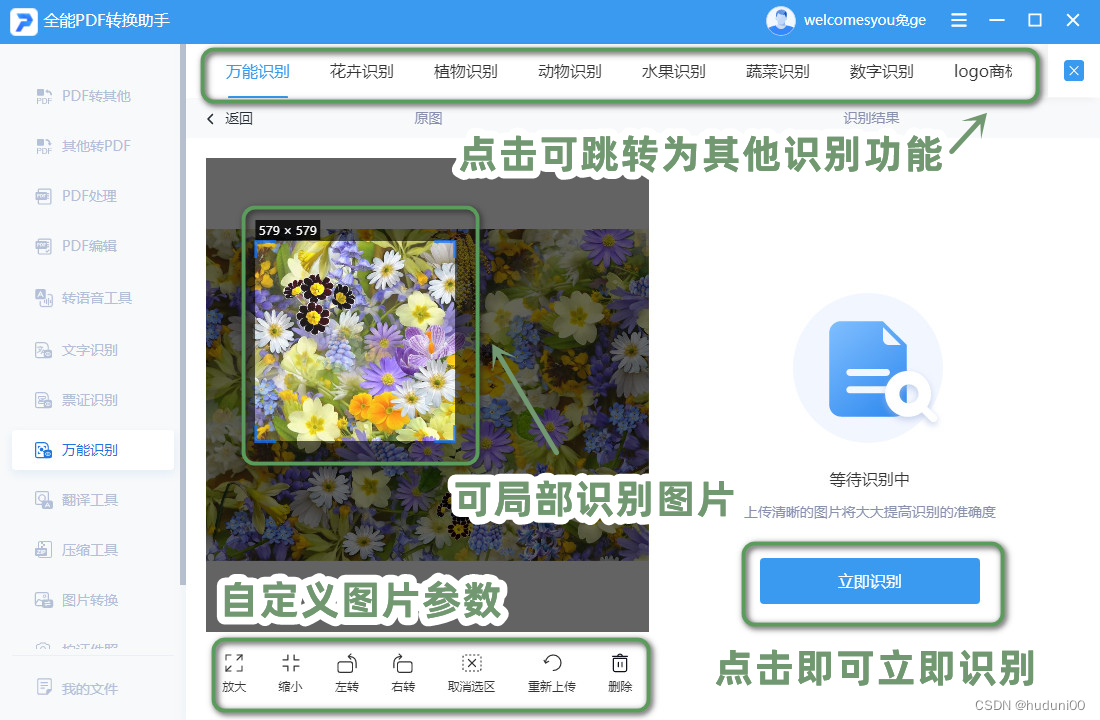Select 压缩工具 in the sidebar
Viewport: 1100px width, 720px height.
coord(90,550)
